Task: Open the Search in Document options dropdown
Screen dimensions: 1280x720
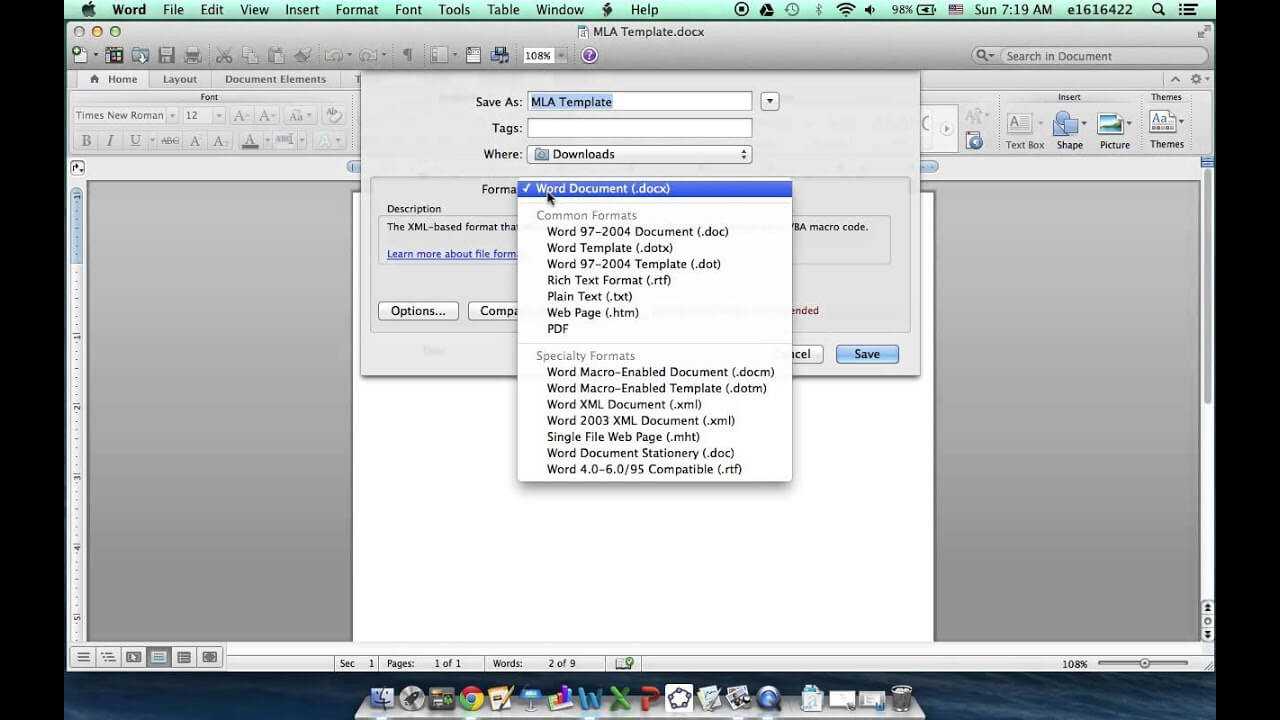Action: (985, 56)
